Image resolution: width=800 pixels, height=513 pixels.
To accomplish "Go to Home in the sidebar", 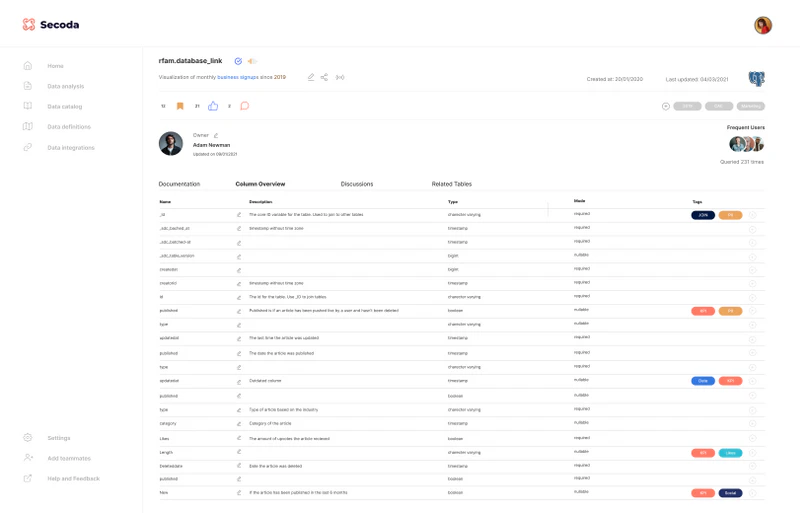I will [x=55, y=66].
